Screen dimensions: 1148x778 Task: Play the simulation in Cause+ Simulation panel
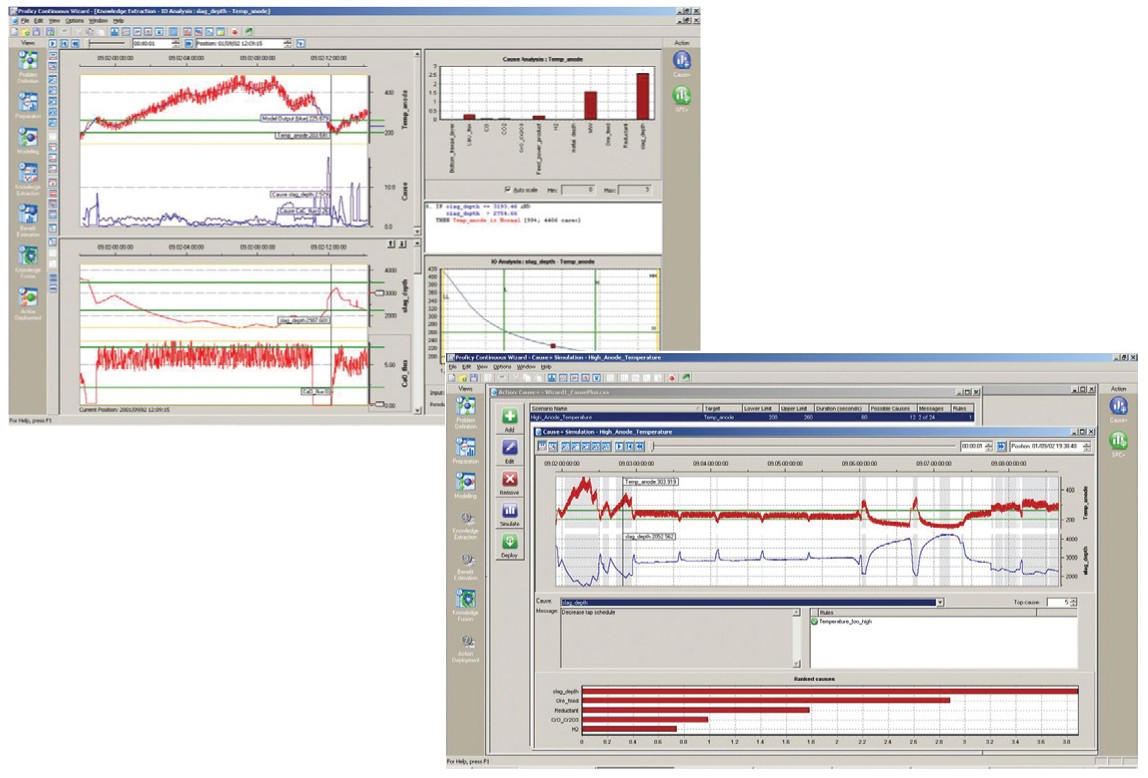click(x=619, y=446)
